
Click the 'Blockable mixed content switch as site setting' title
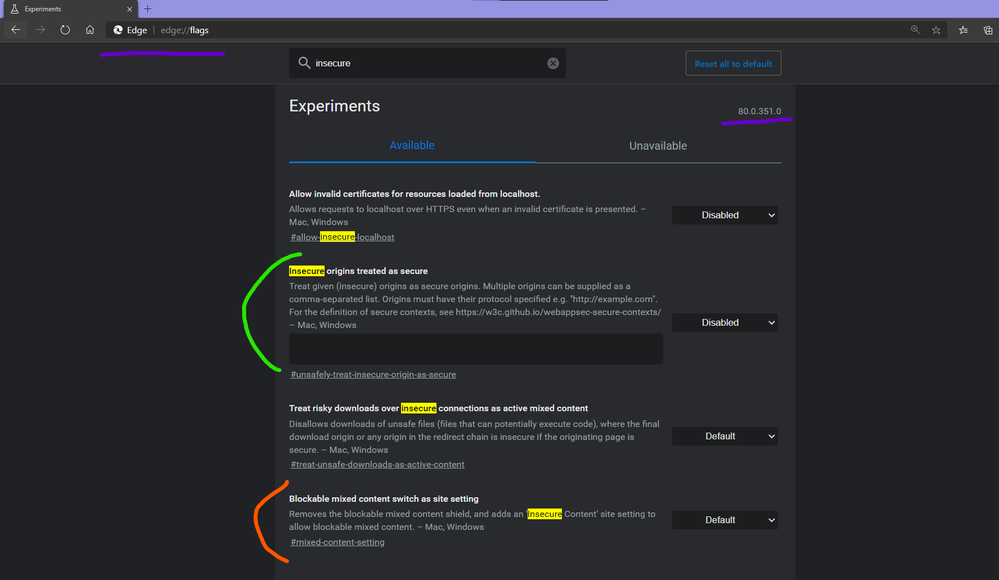[384, 499]
